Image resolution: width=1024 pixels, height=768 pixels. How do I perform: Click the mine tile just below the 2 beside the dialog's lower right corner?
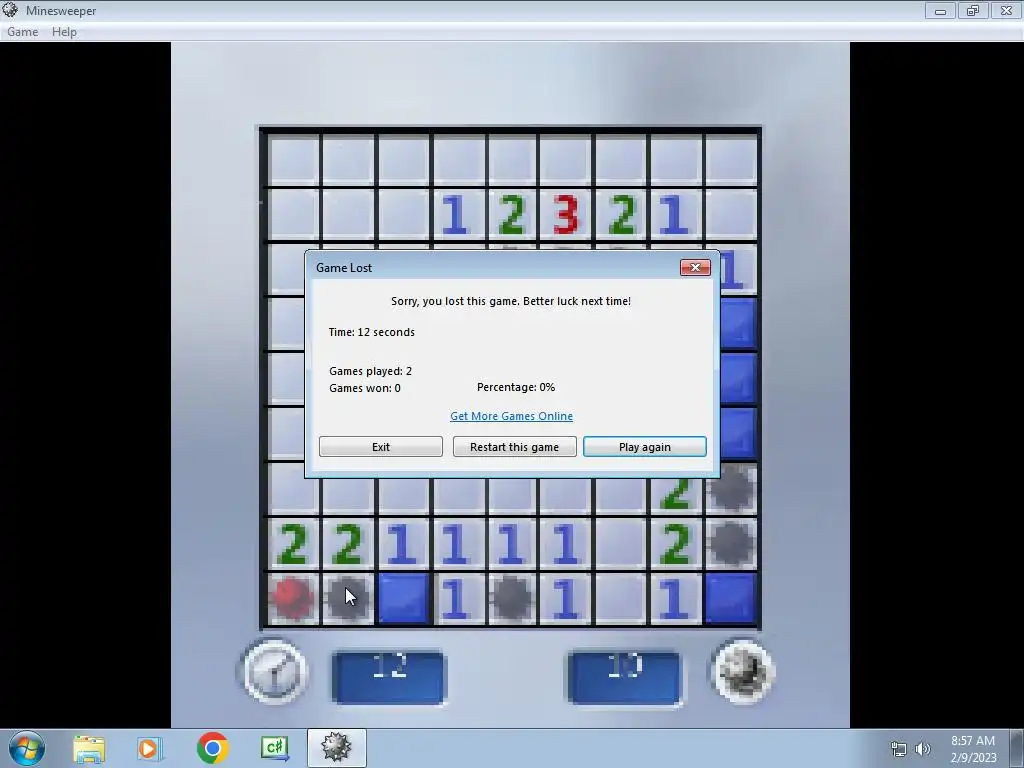click(x=731, y=490)
